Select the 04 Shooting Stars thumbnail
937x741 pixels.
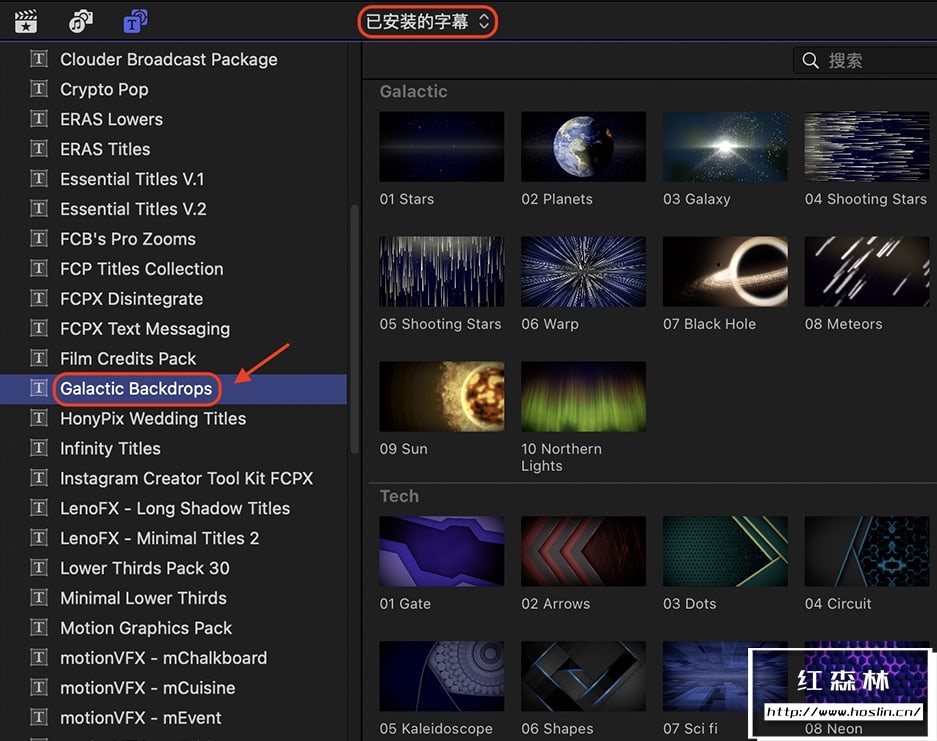pos(867,146)
